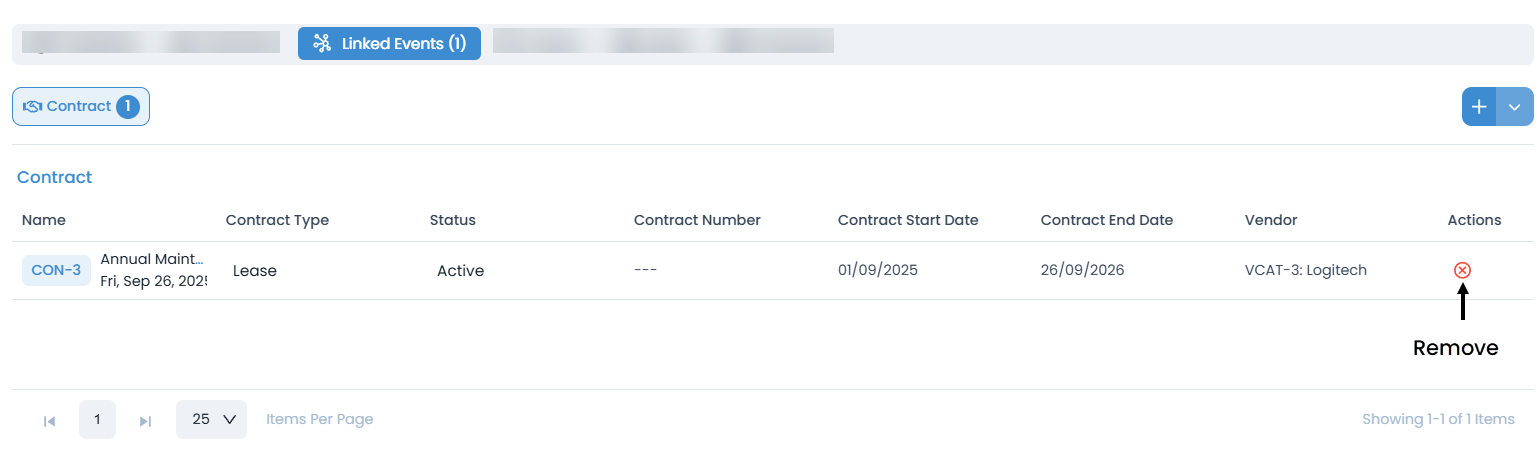Sort by Contract Start Date column header
Screen dimensions: 1539x472
[x=908, y=220]
